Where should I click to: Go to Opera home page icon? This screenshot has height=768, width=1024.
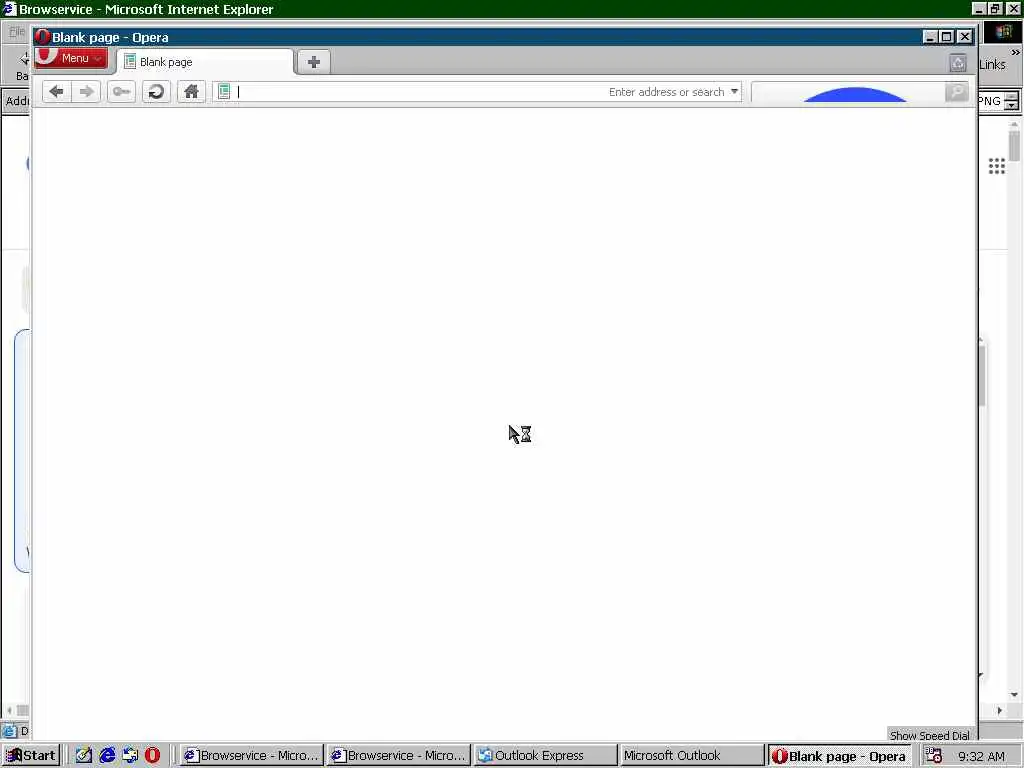pos(191,91)
